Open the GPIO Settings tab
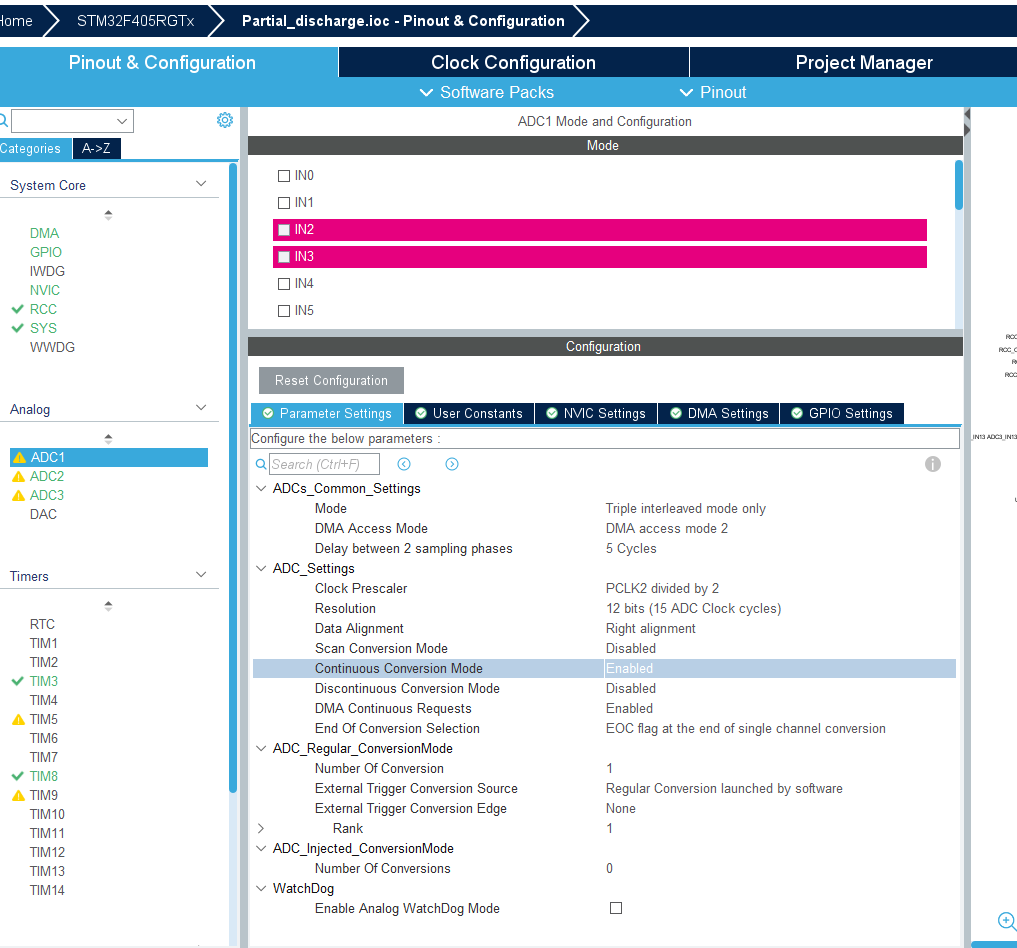This screenshot has width=1017, height=948. [841, 413]
